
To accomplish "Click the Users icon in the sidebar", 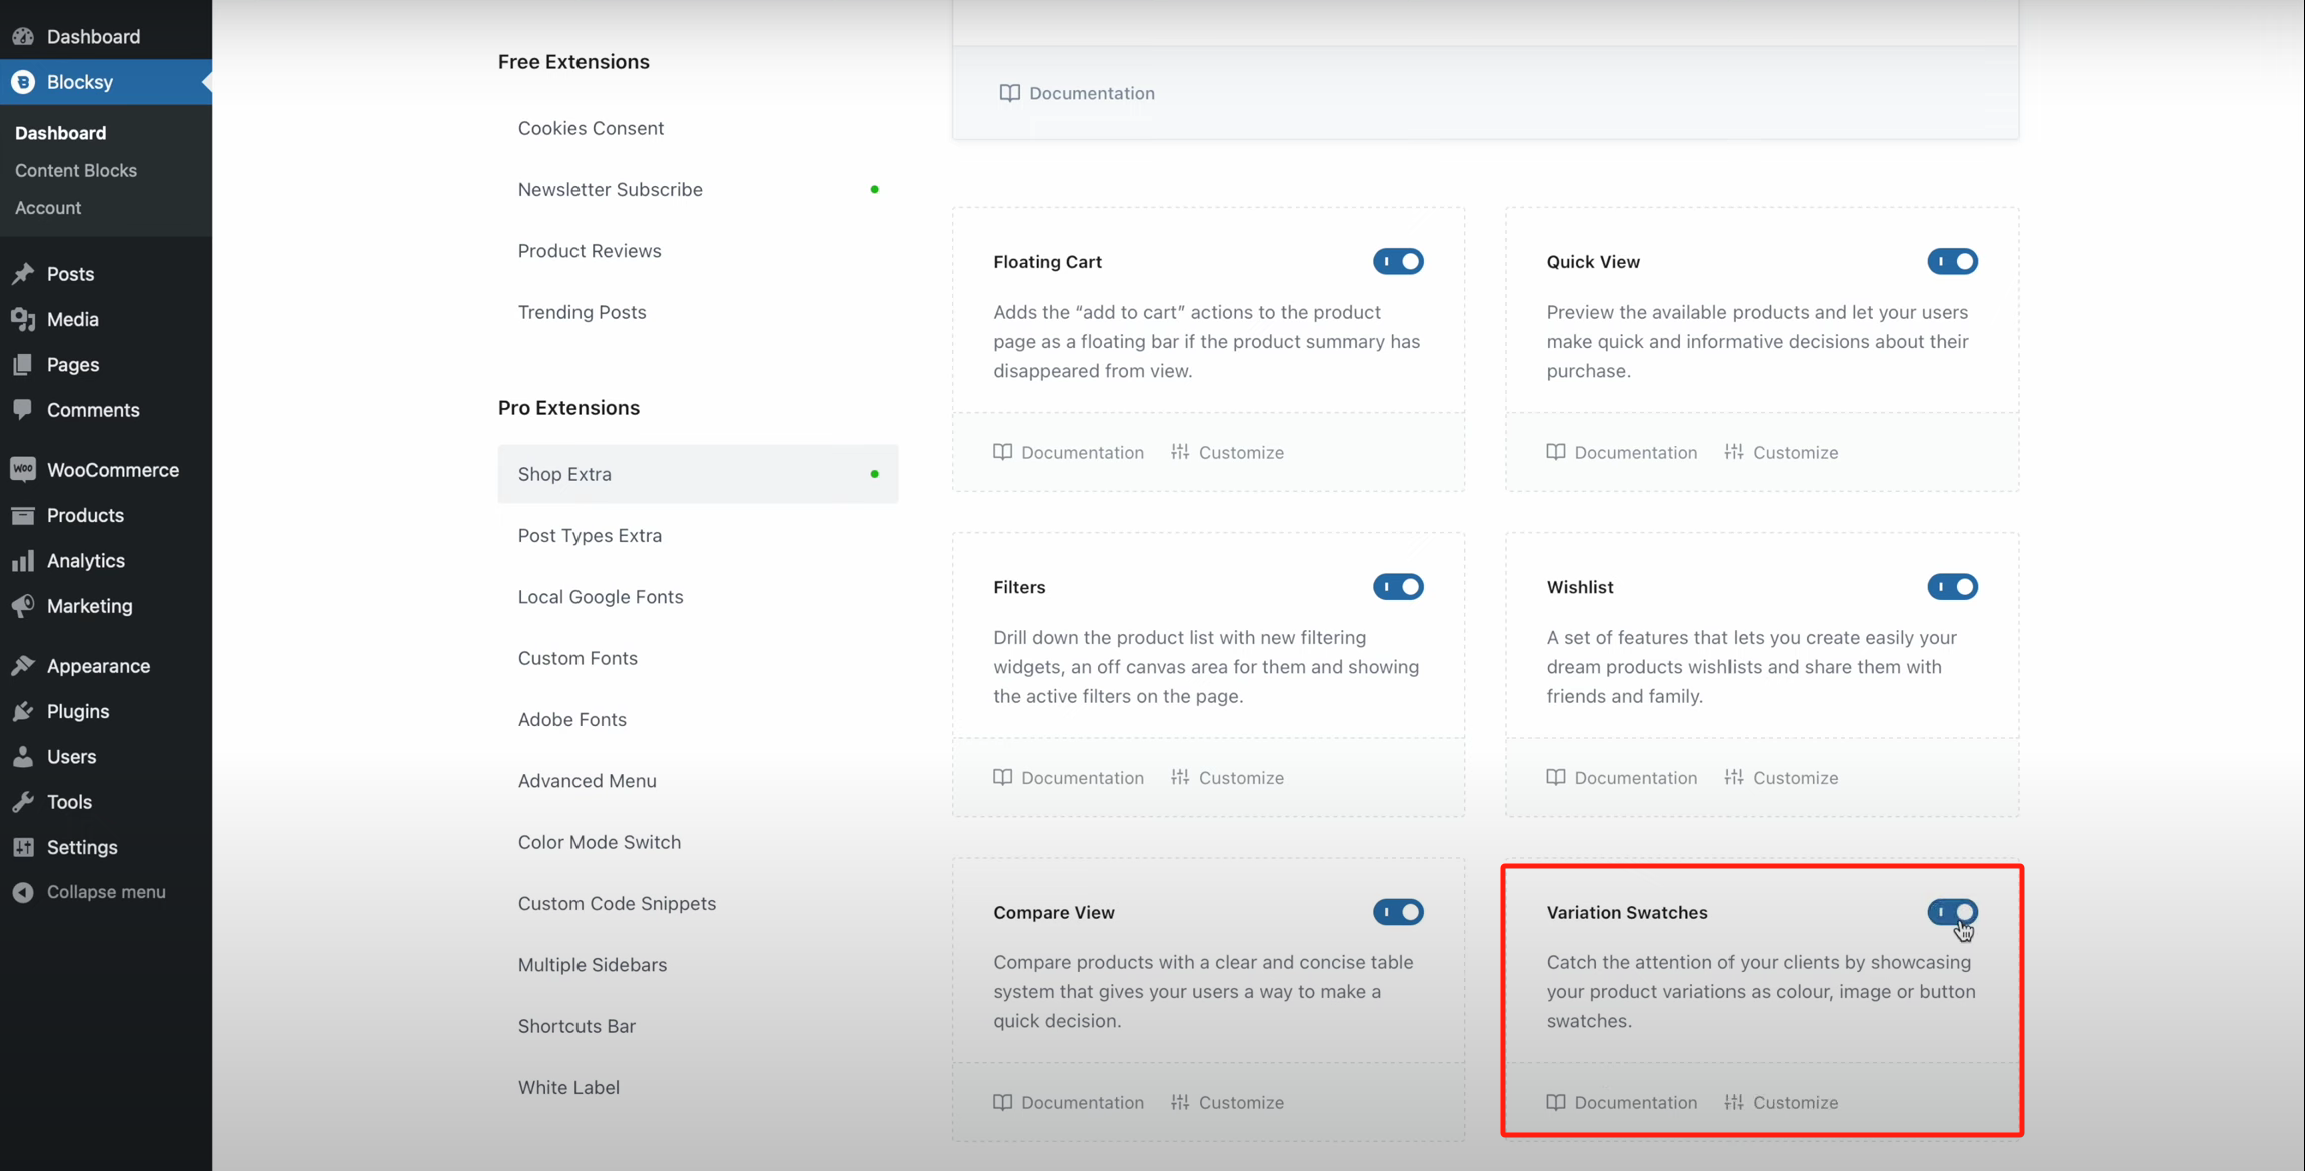I will (23, 756).
